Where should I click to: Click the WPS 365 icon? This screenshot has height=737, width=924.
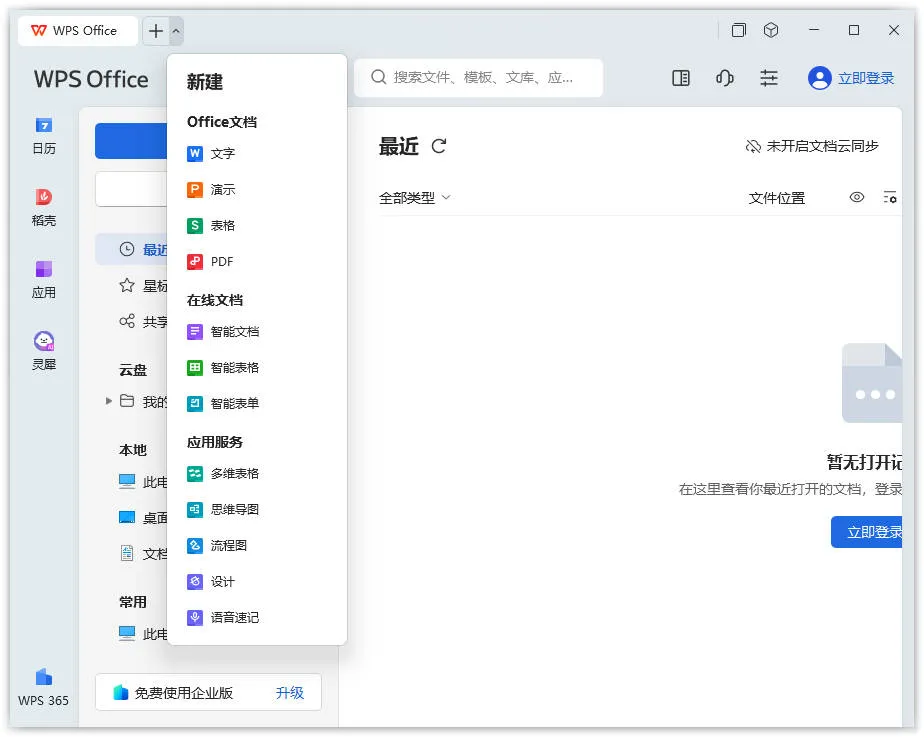pos(43,687)
